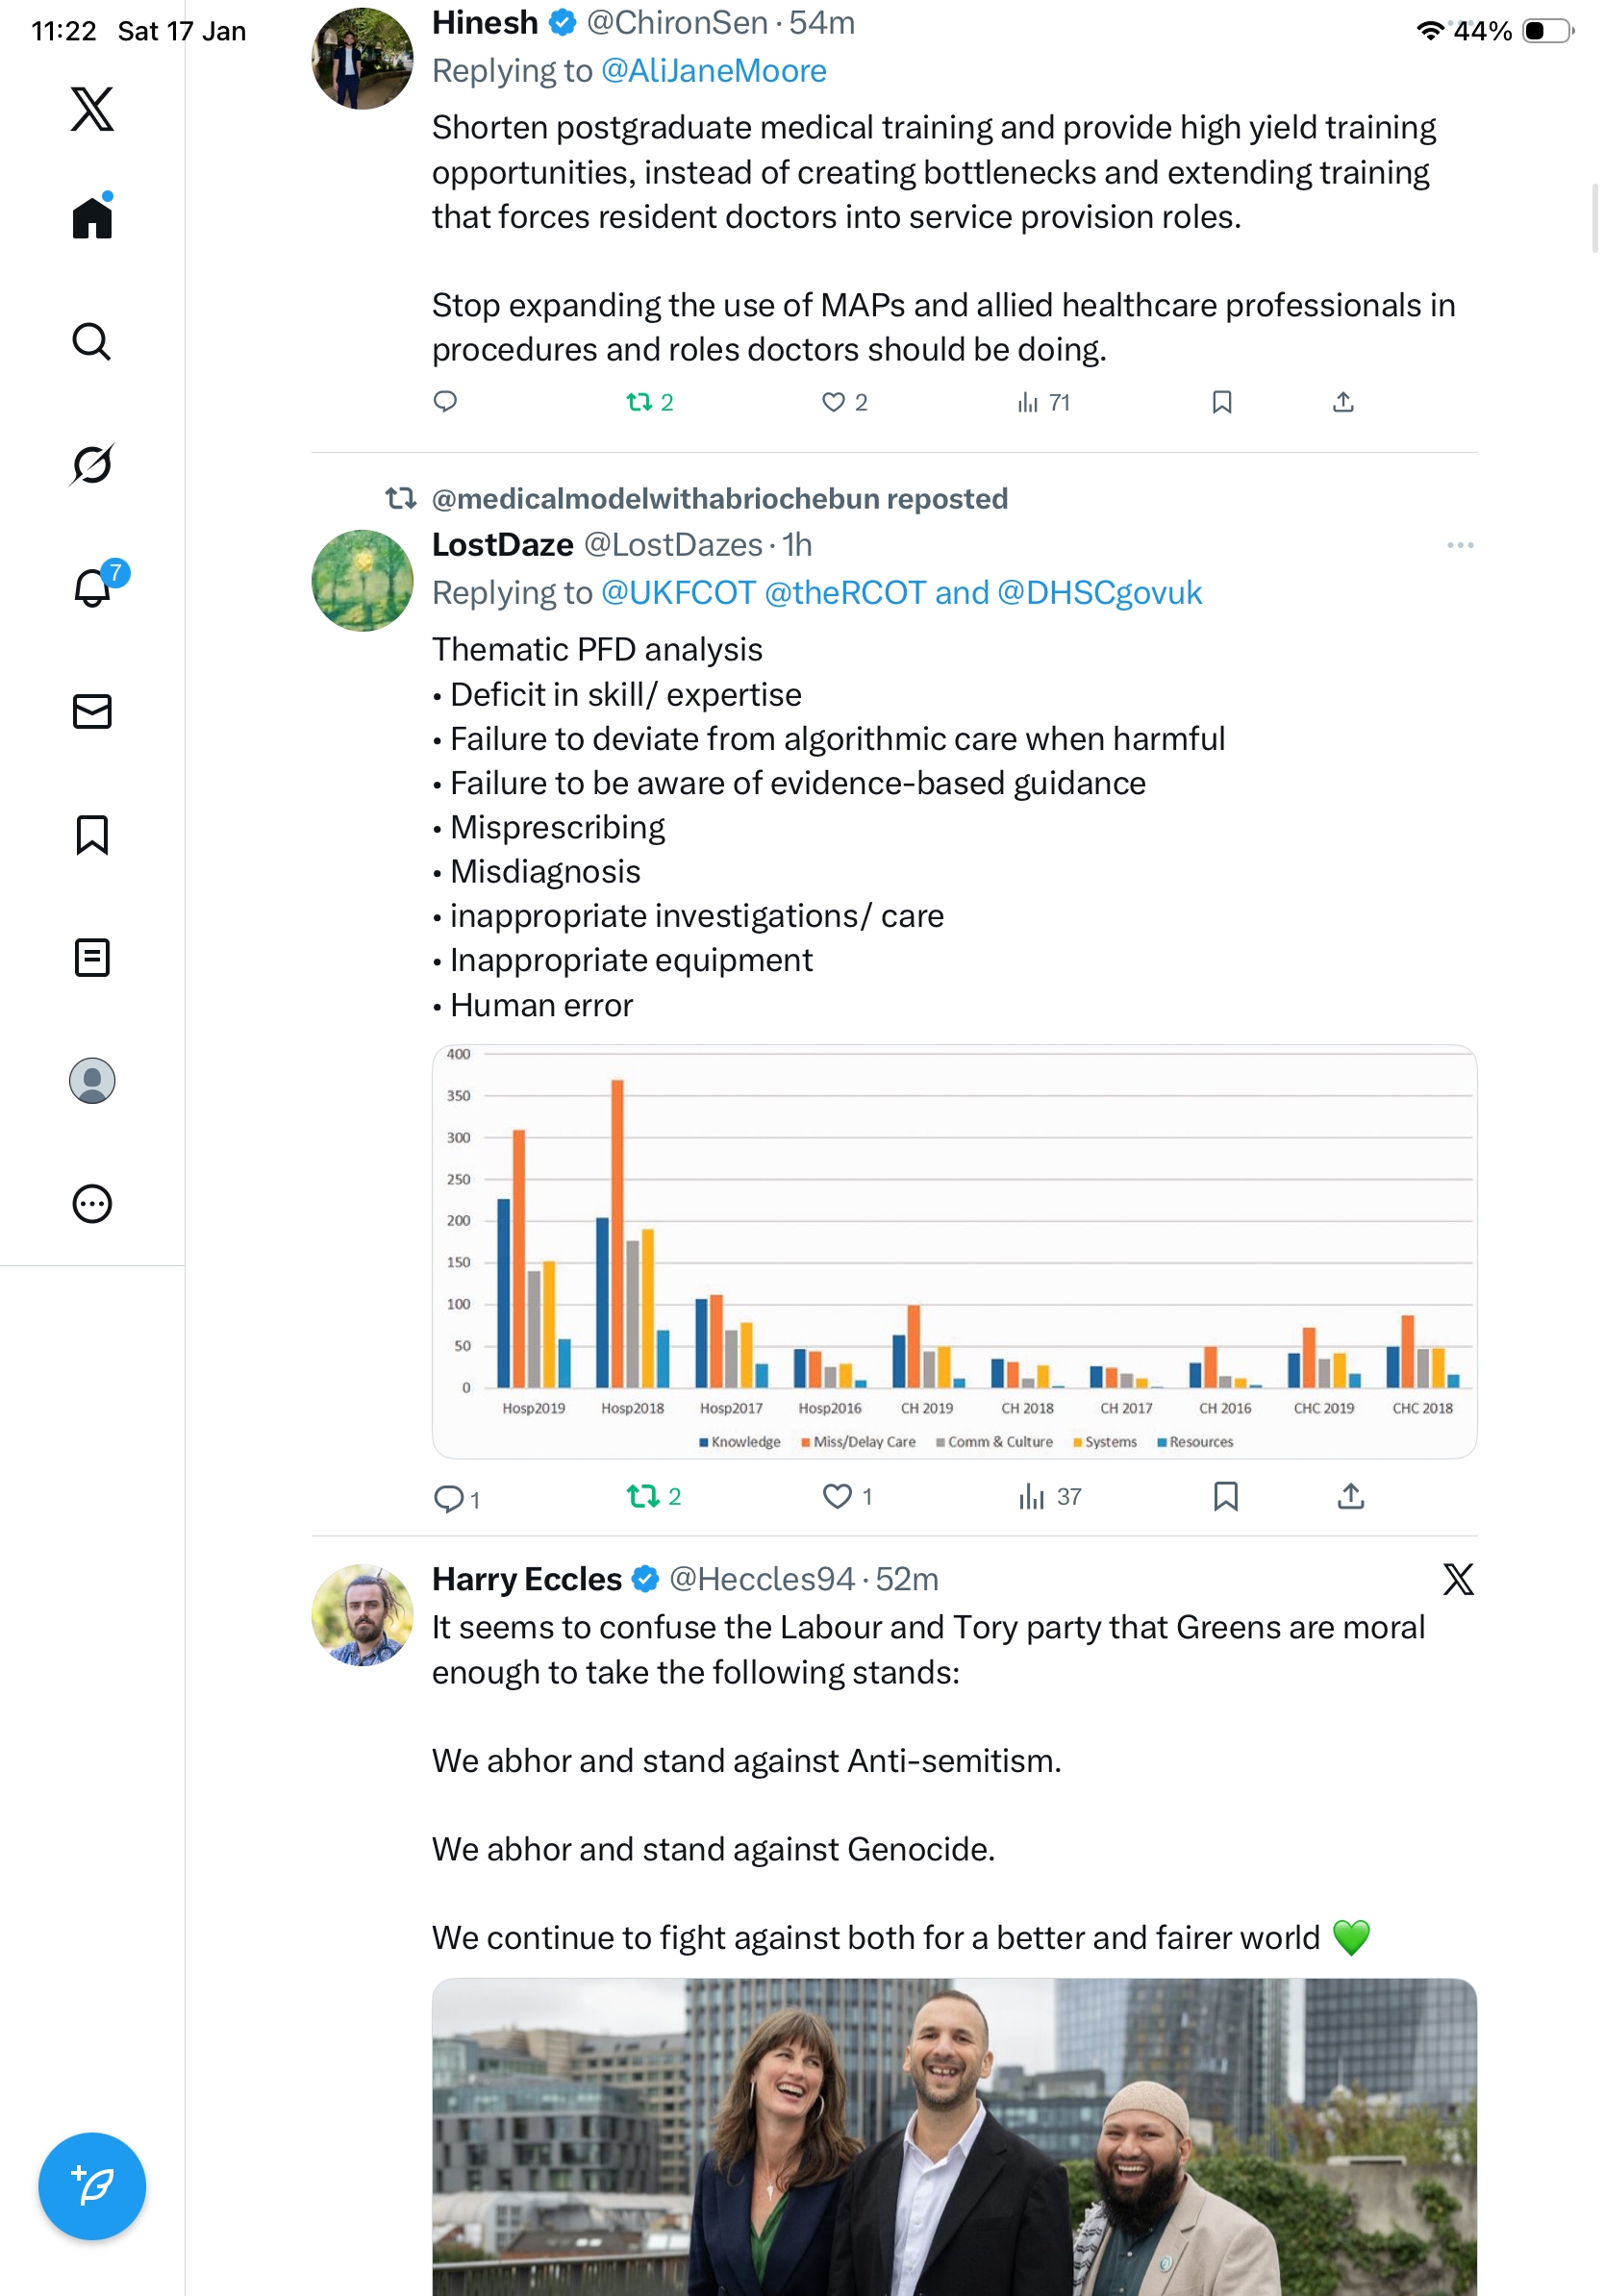Open share menu on Hinesh's post

1343,402
